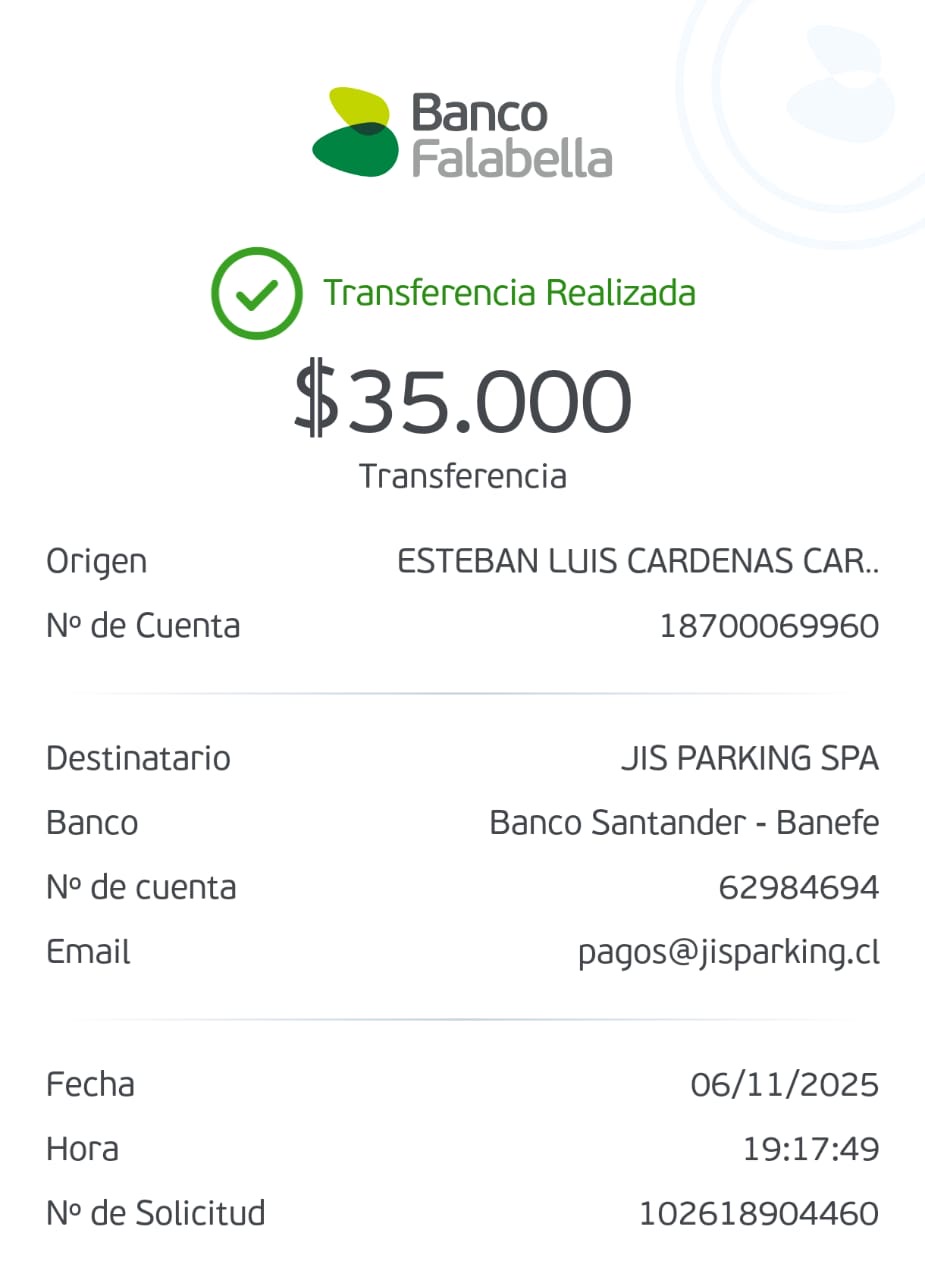925x1280 pixels.
Task: Select destination account number 62984694
Action: (798, 888)
